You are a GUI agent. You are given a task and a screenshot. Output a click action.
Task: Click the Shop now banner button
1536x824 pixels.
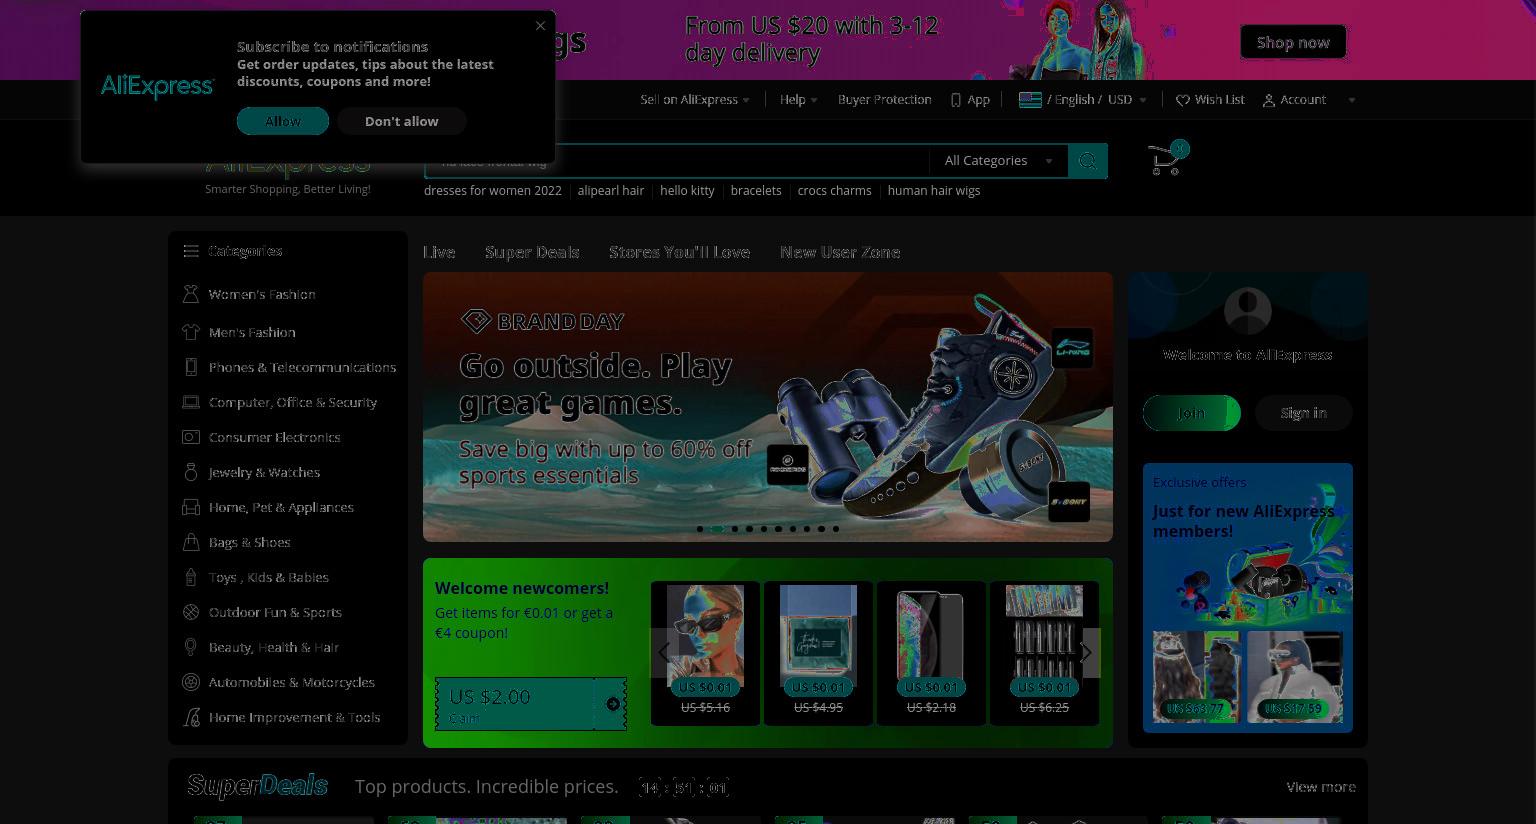(x=1293, y=42)
